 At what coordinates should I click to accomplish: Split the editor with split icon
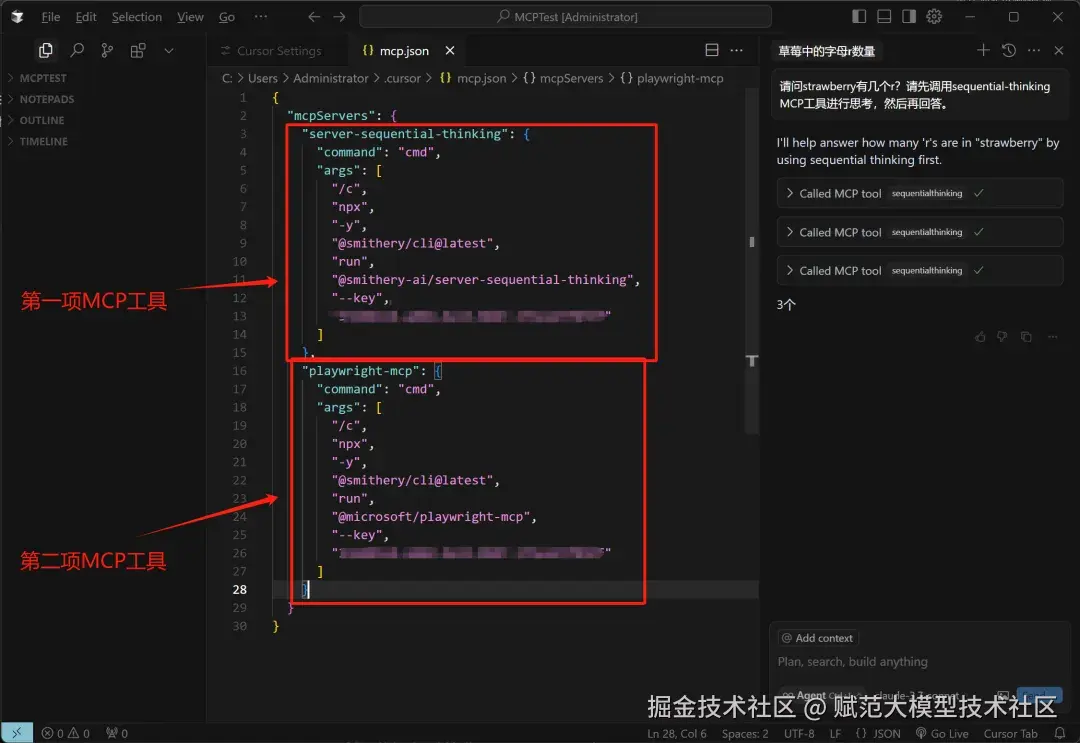[712, 50]
